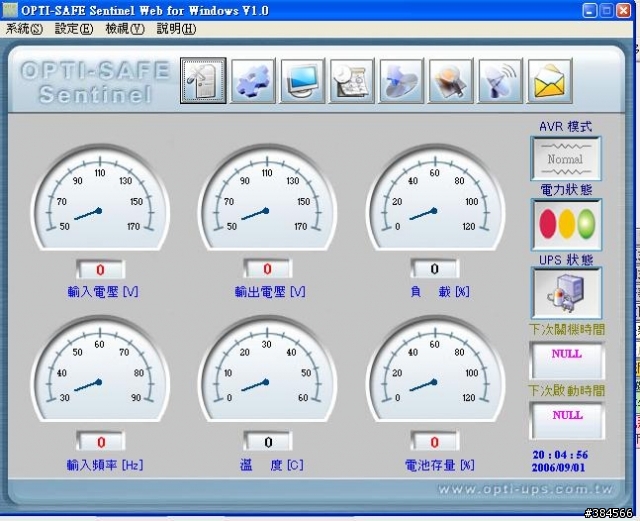Click the UPS status computer icon
The width and height of the screenshot is (640, 521).
pos(566,293)
